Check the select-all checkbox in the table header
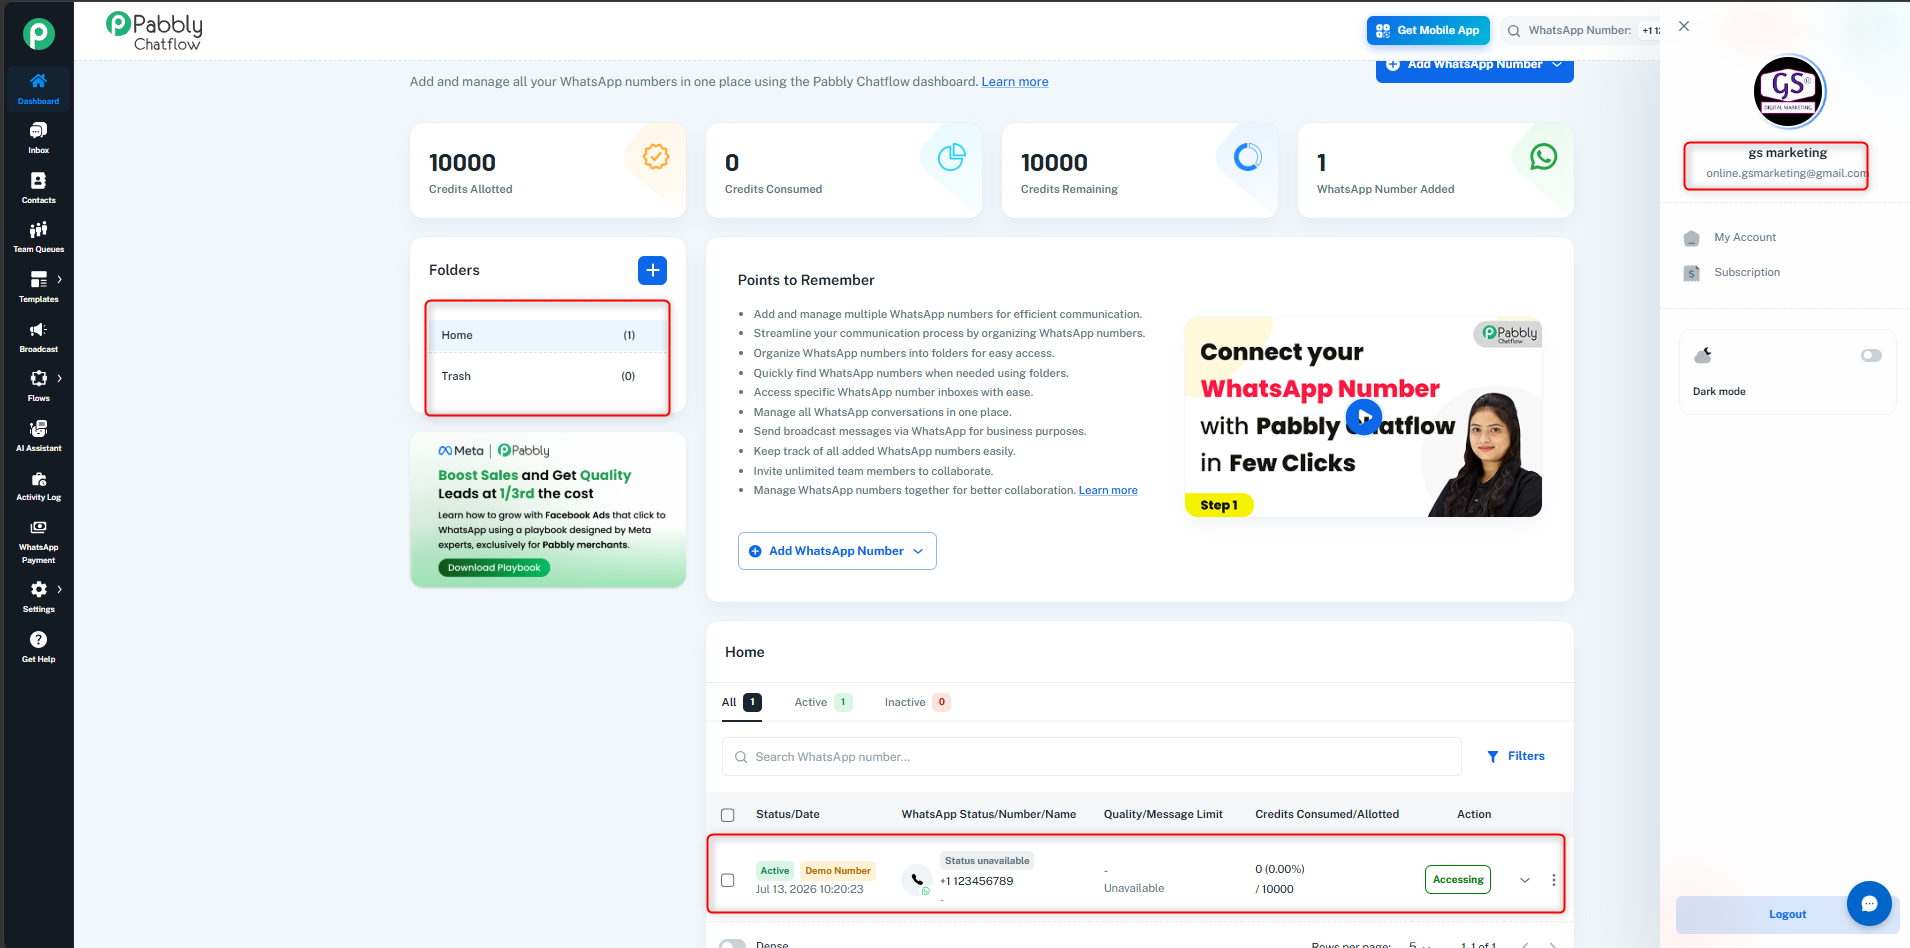Viewport: 1910px width, 948px height. coord(728,815)
